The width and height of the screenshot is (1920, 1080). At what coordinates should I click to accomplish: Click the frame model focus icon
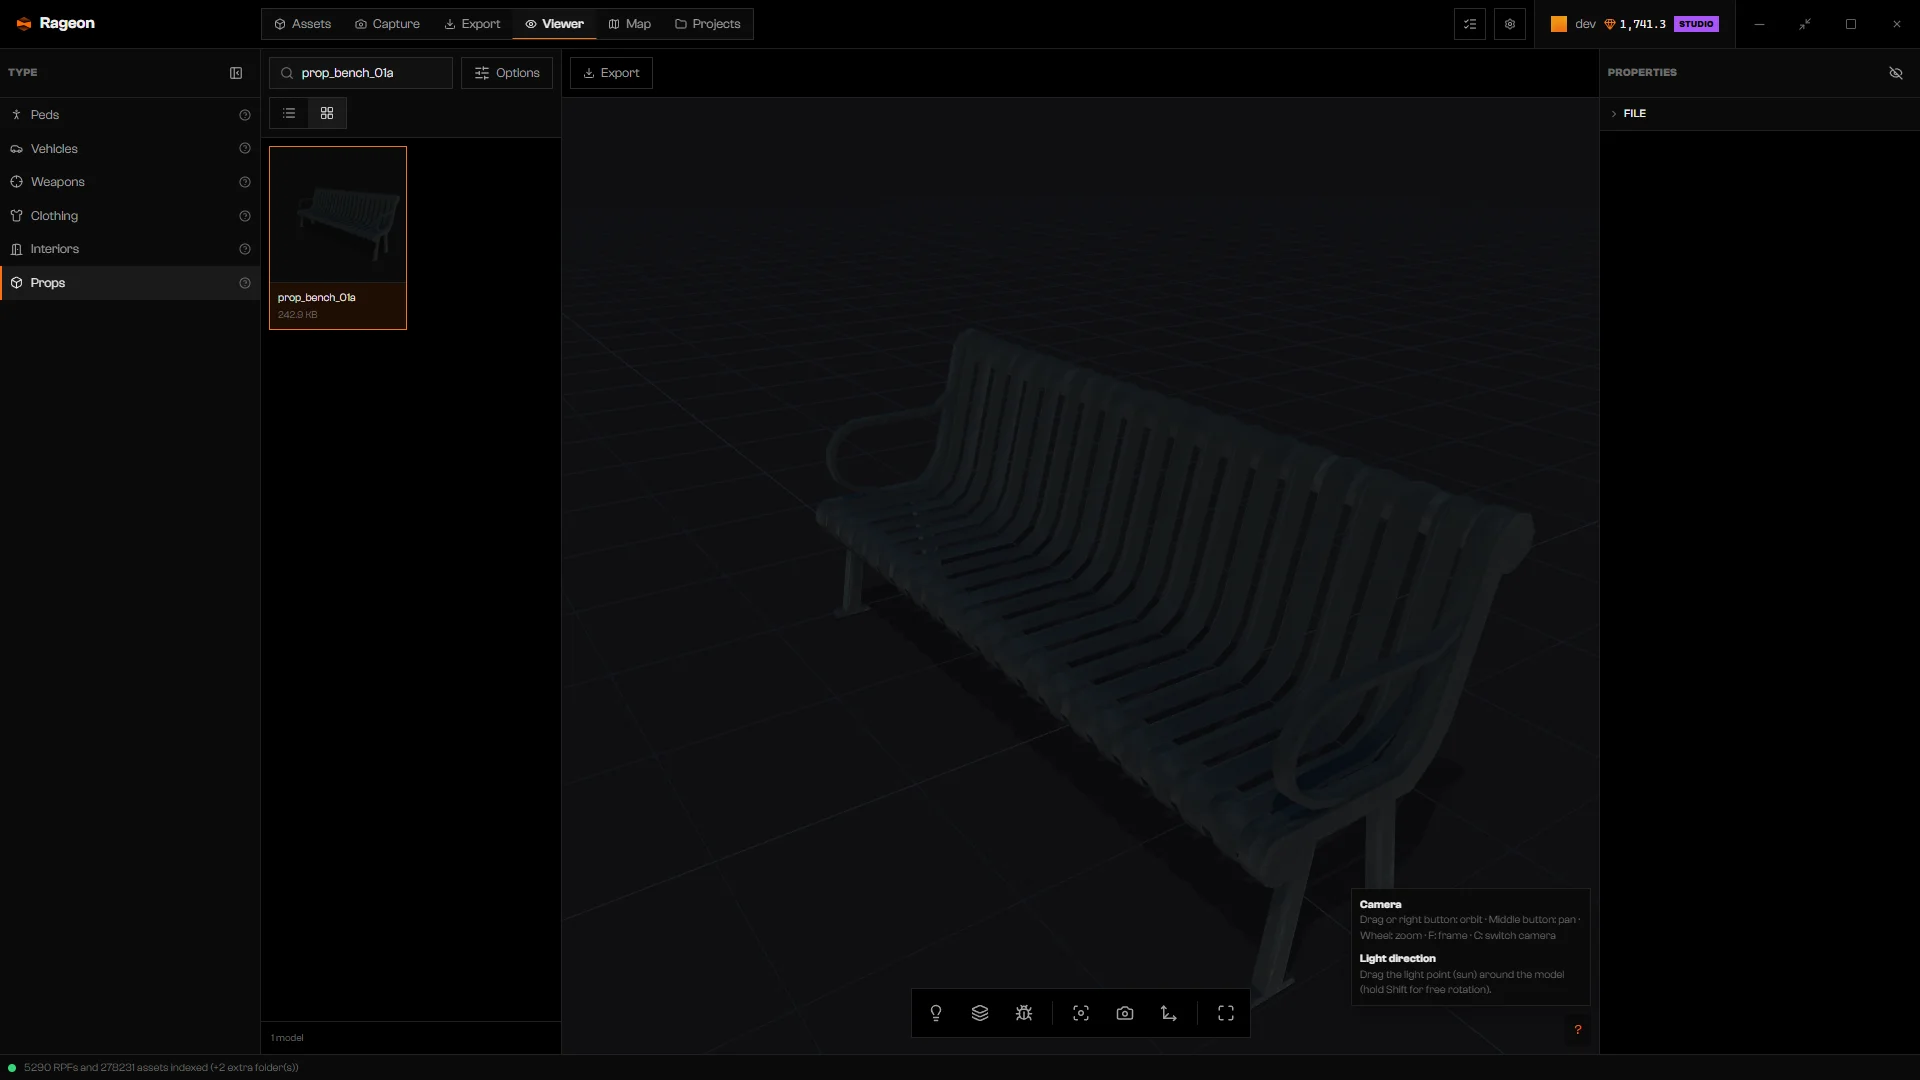coord(1081,1013)
